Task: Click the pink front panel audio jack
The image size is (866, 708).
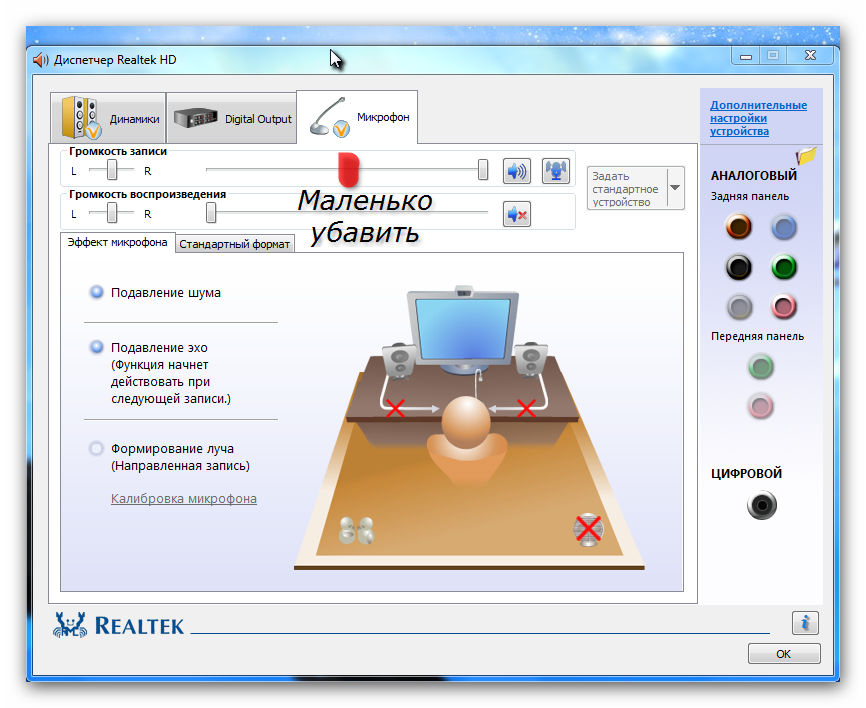Action: (x=761, y=406)
